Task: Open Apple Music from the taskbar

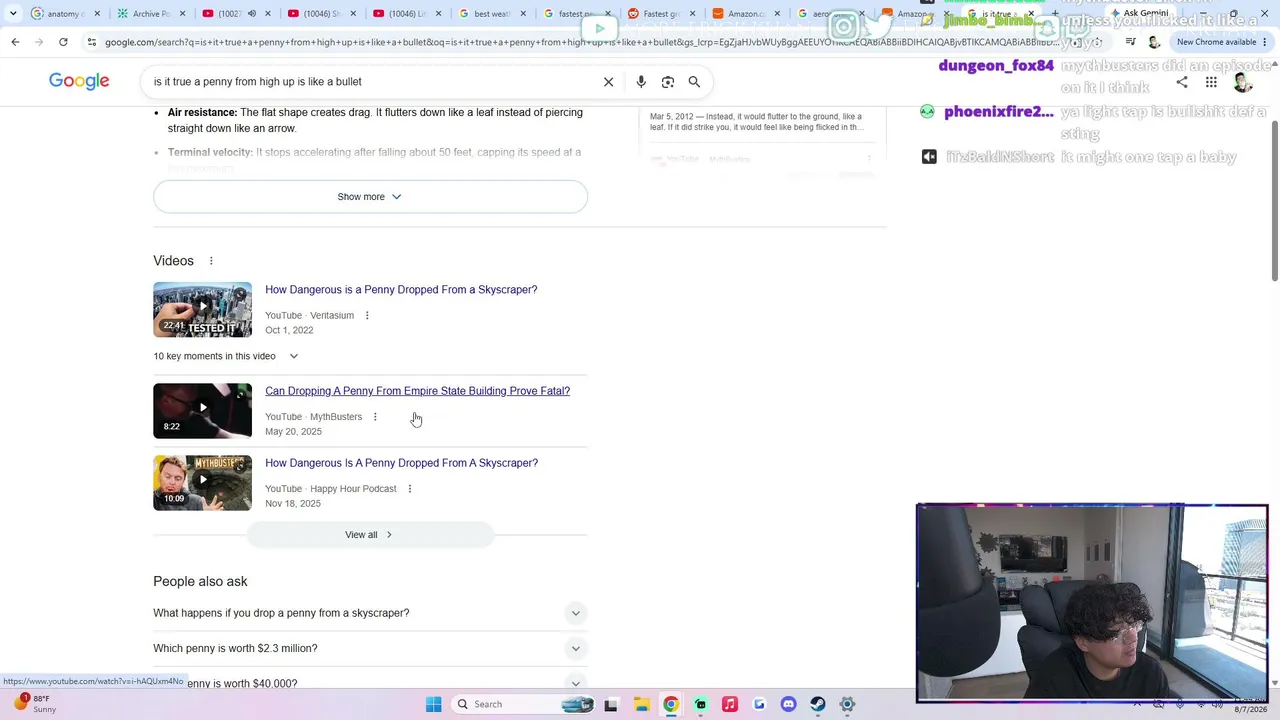Action: (x=730, y=704)
